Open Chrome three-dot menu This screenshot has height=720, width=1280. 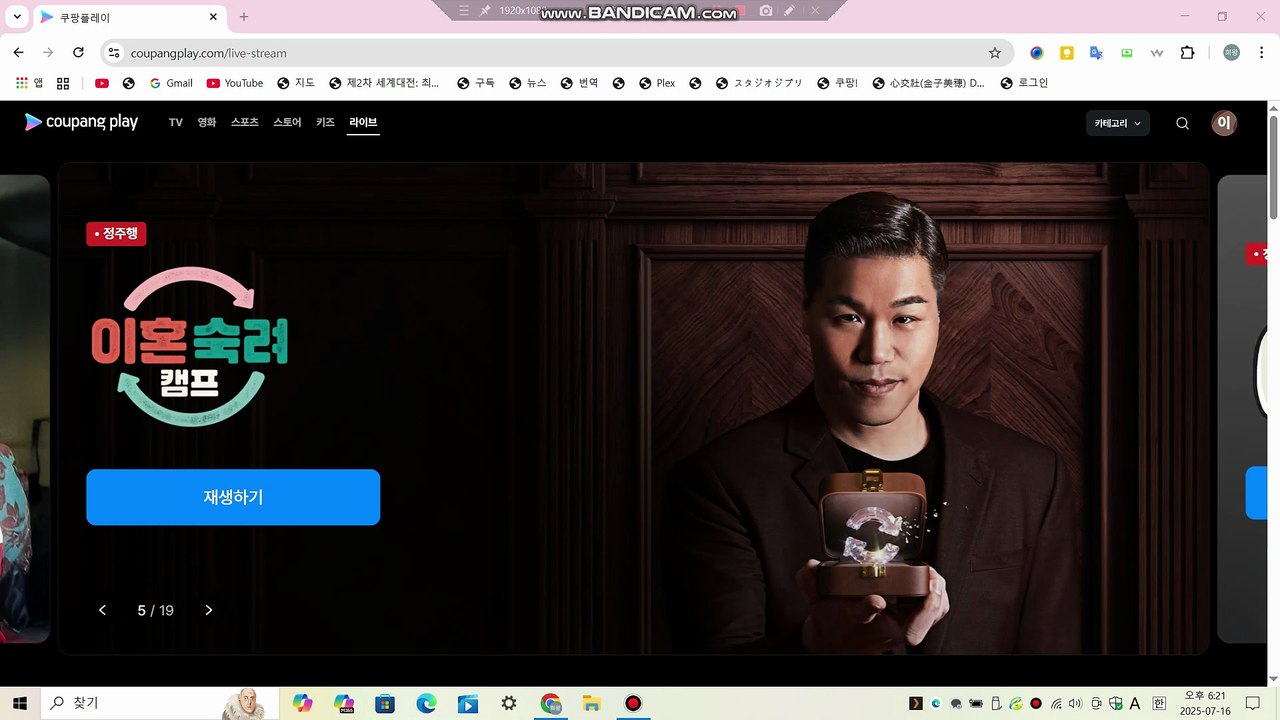coord(1262,53)
